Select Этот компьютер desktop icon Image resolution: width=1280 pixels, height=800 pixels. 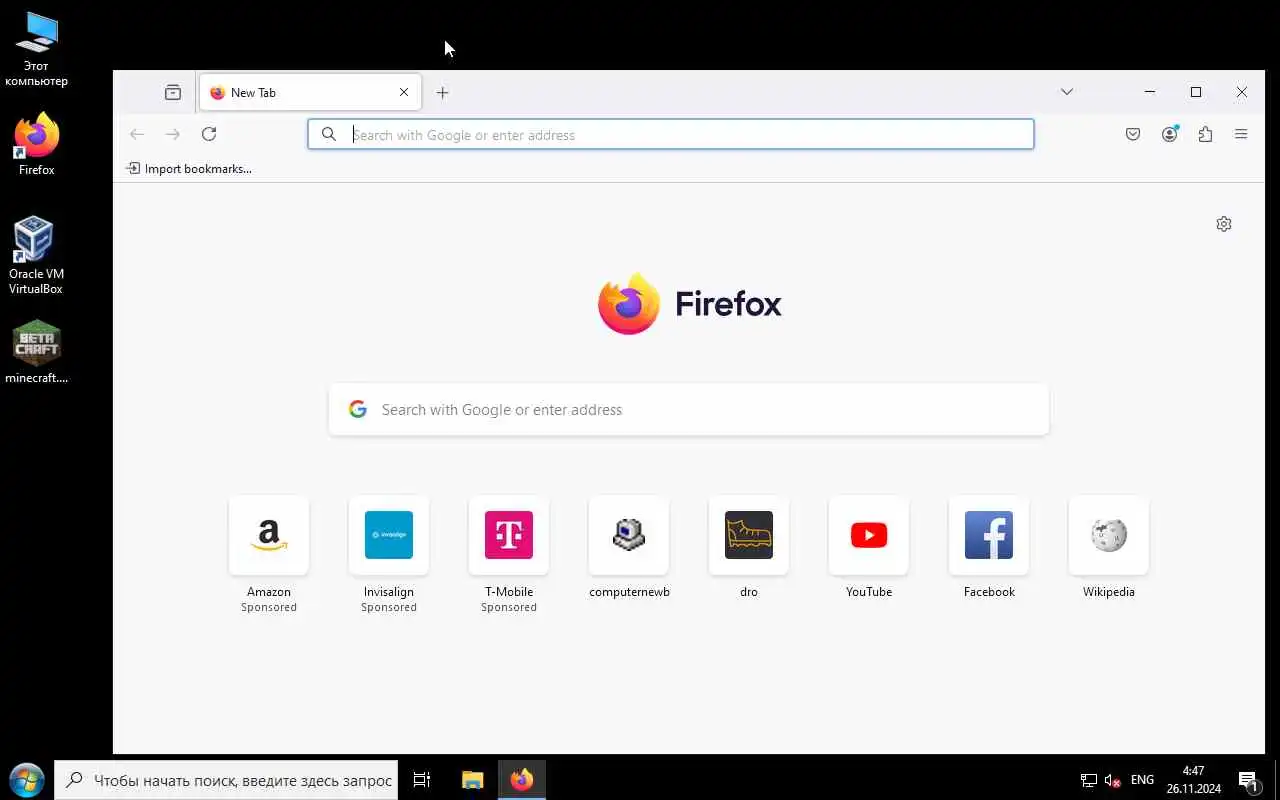point(37,50)
